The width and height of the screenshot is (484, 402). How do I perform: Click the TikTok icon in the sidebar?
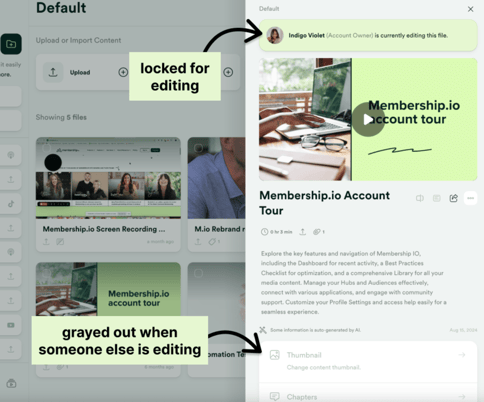(11, 204)
